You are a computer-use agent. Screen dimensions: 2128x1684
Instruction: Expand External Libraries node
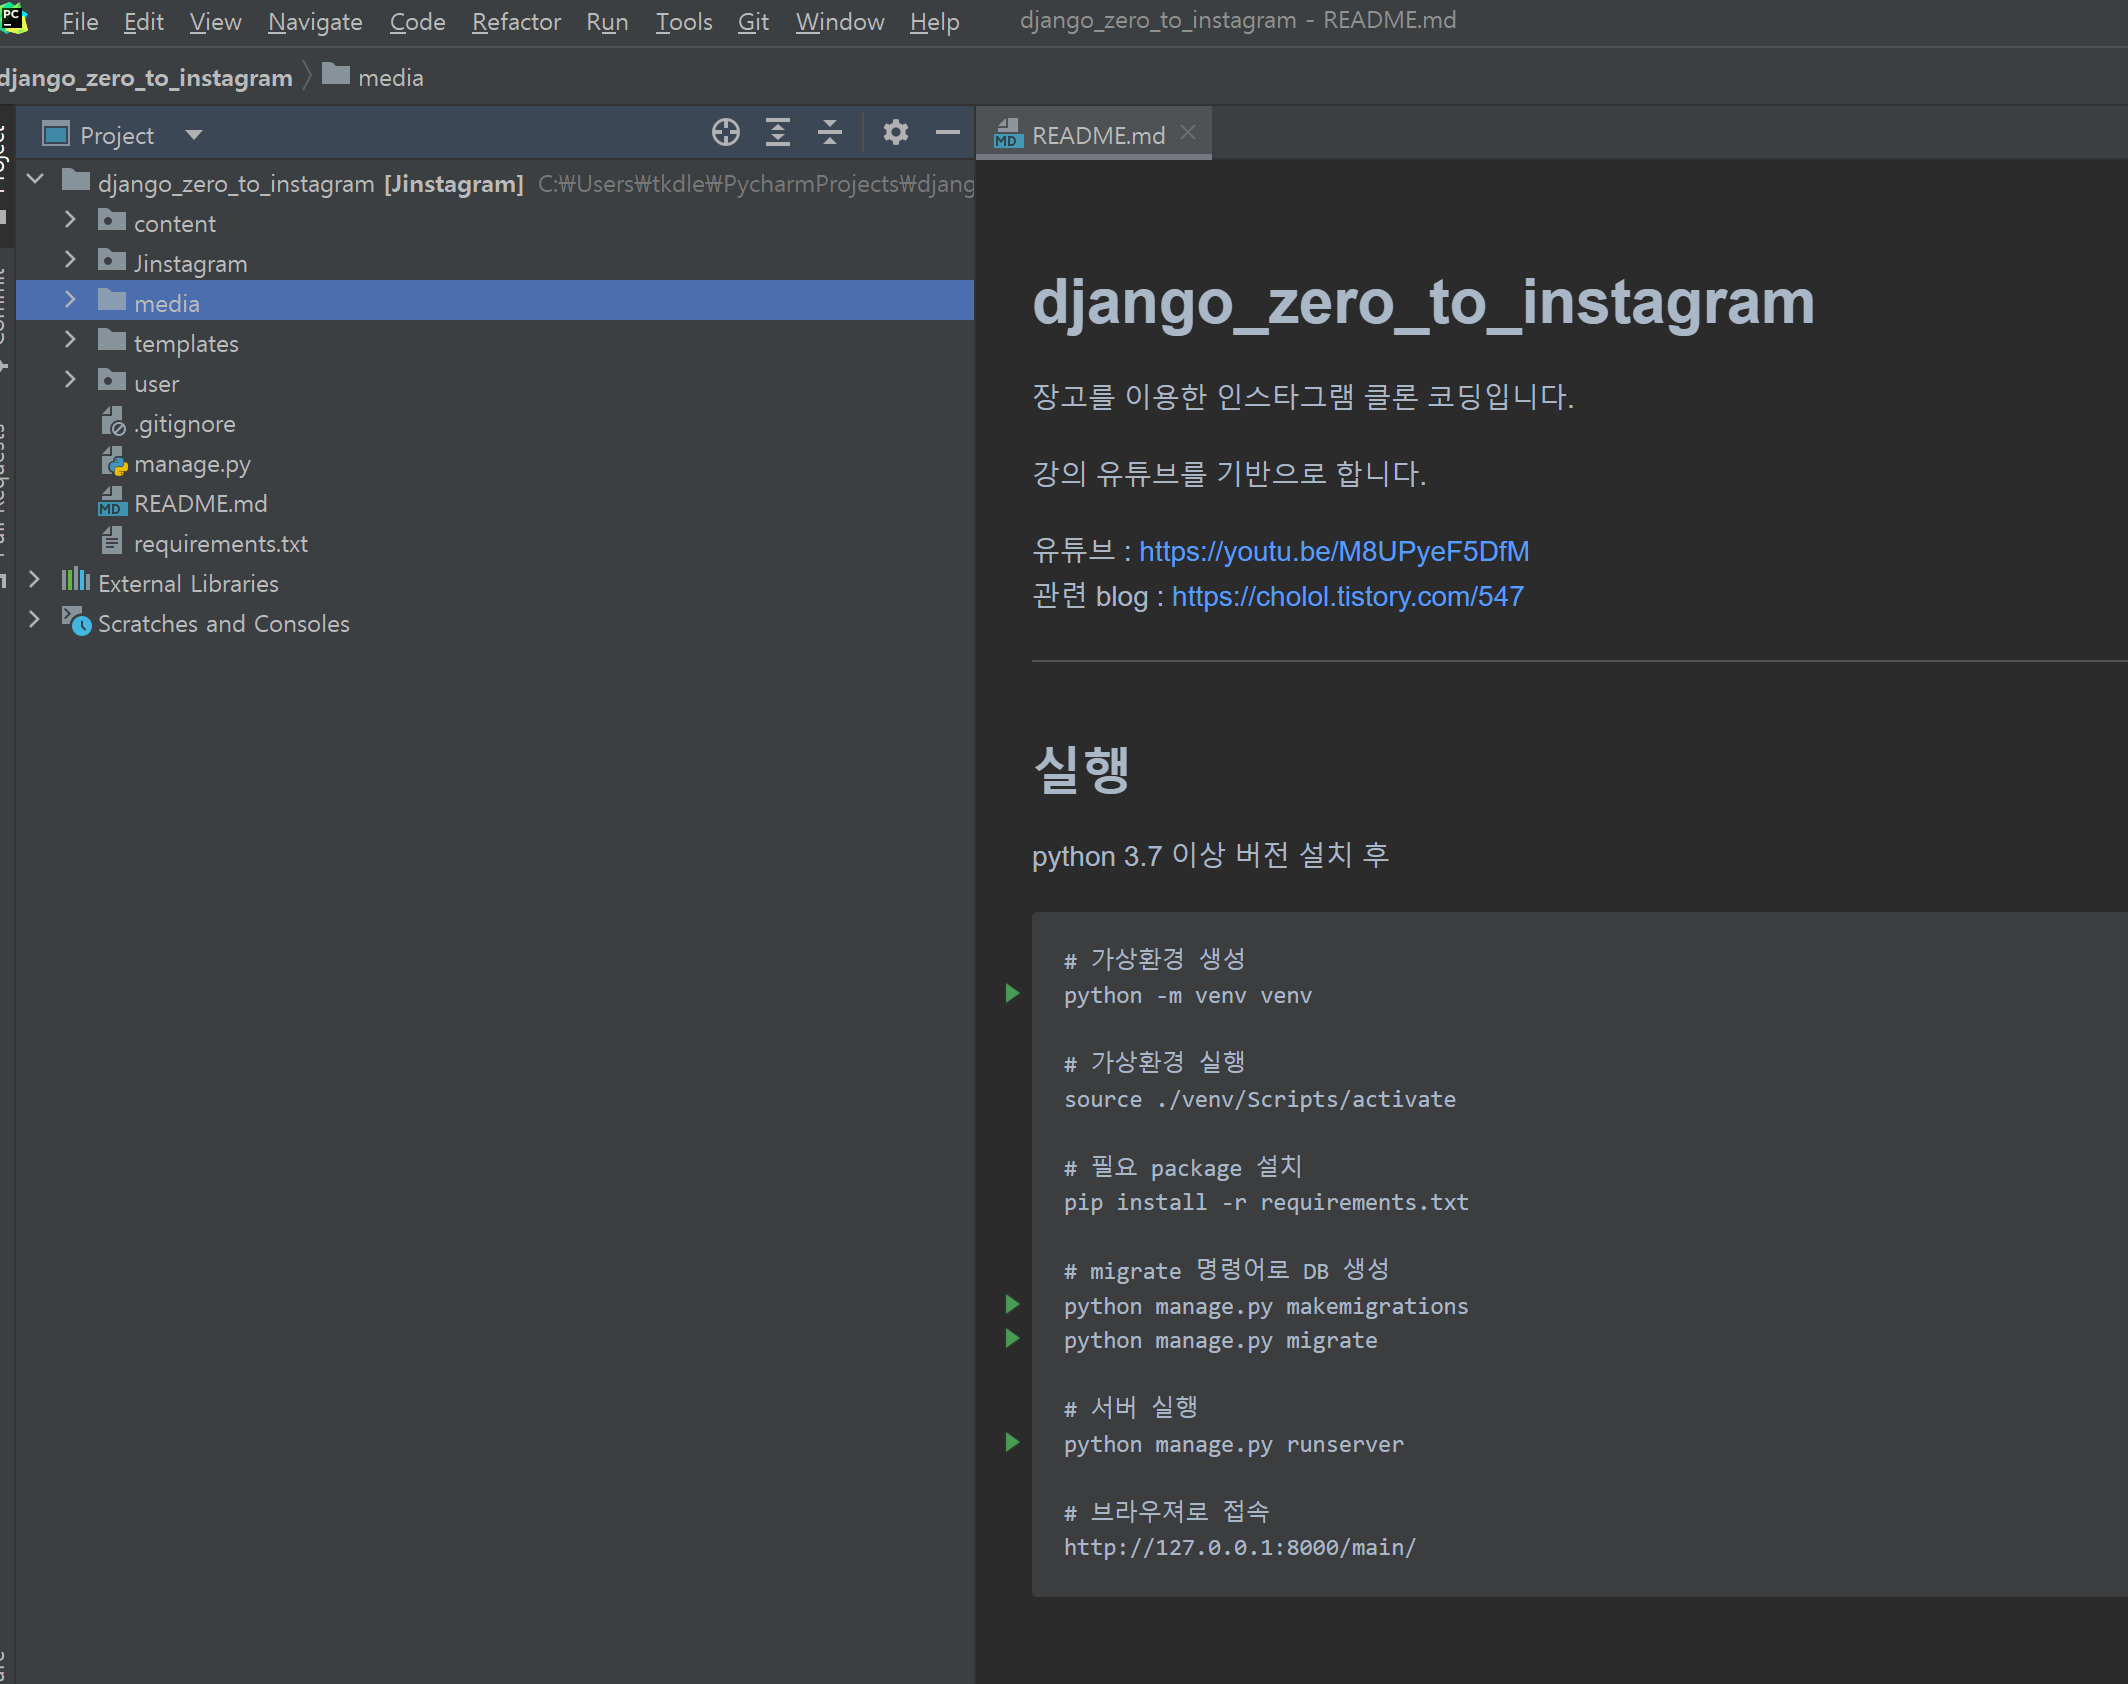pyautogui.click(x=34, y=580)
